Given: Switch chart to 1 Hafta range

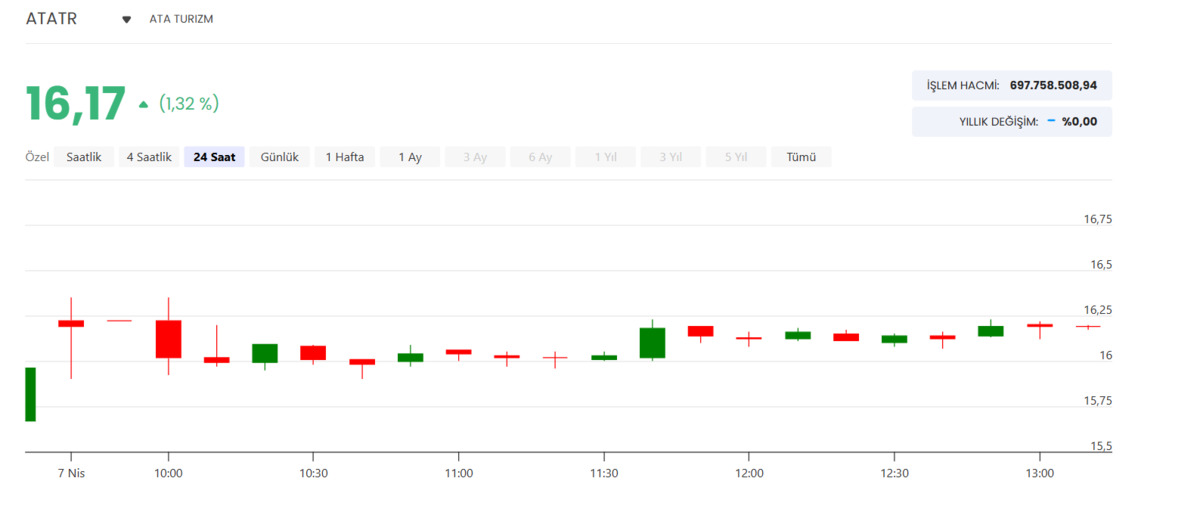Looking at the screenshot, I should pyautogui.click(x=345, y=157).
